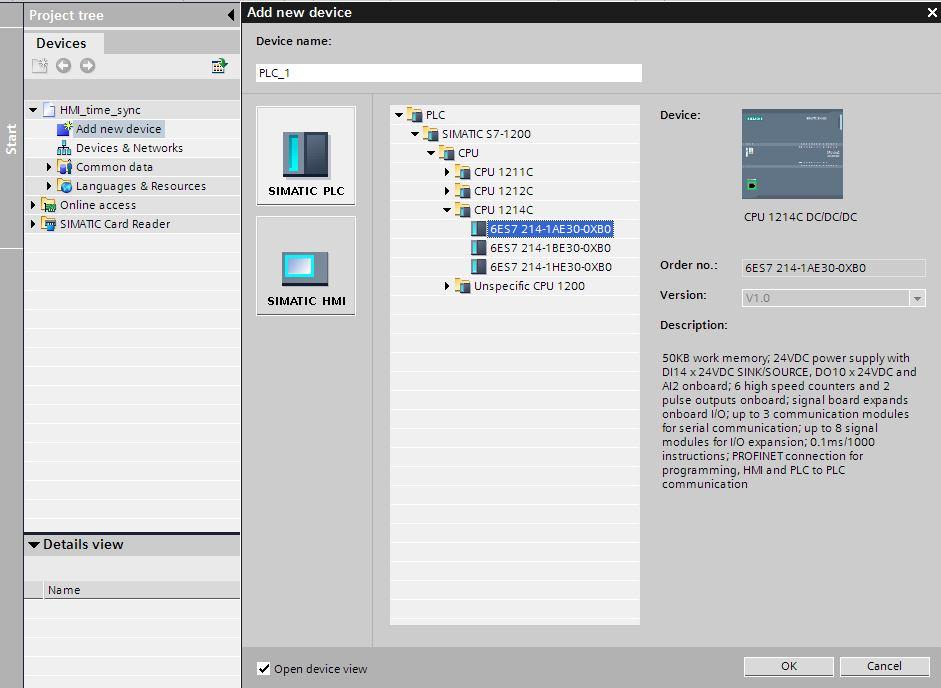Click the CPU folder icon
The width and height of the screenshot is (941, 688).
click(x=446, y=153)
